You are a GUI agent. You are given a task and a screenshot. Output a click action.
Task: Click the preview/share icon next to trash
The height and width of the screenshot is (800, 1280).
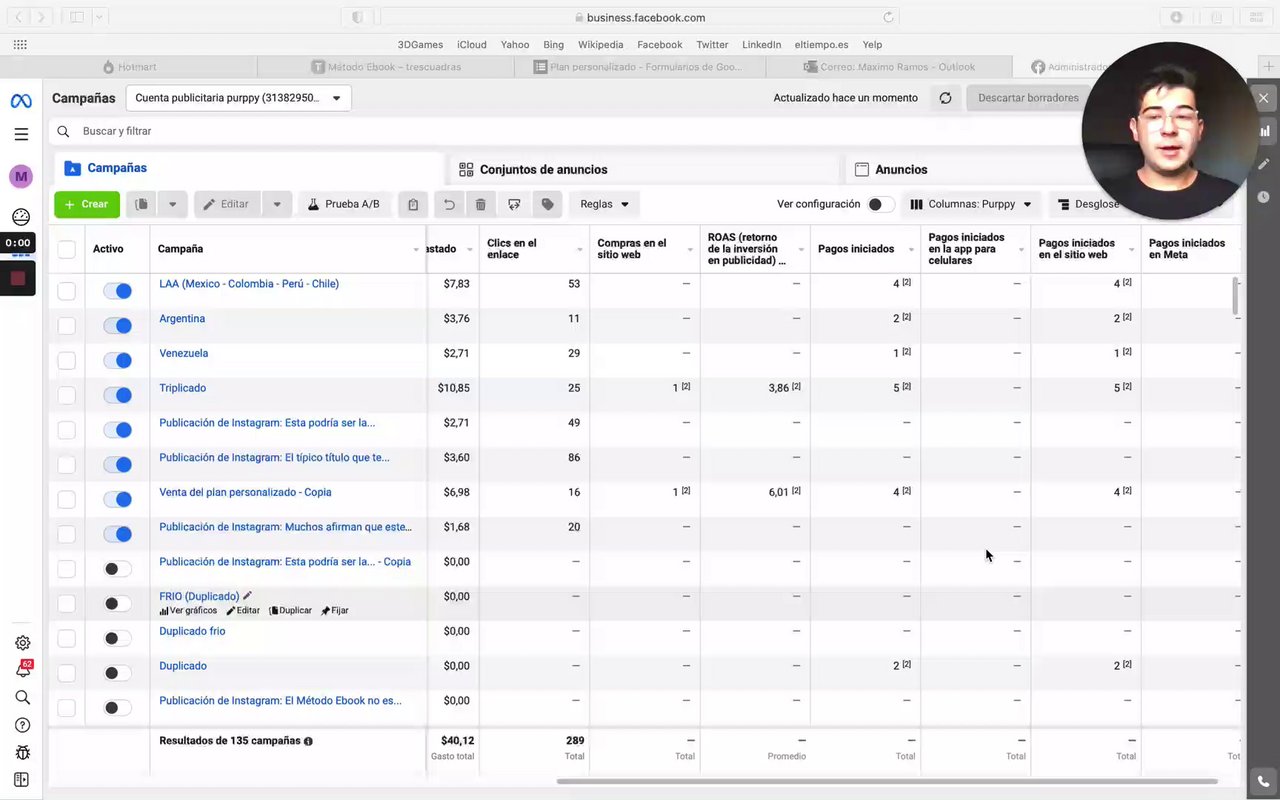(x=514, y=204)
